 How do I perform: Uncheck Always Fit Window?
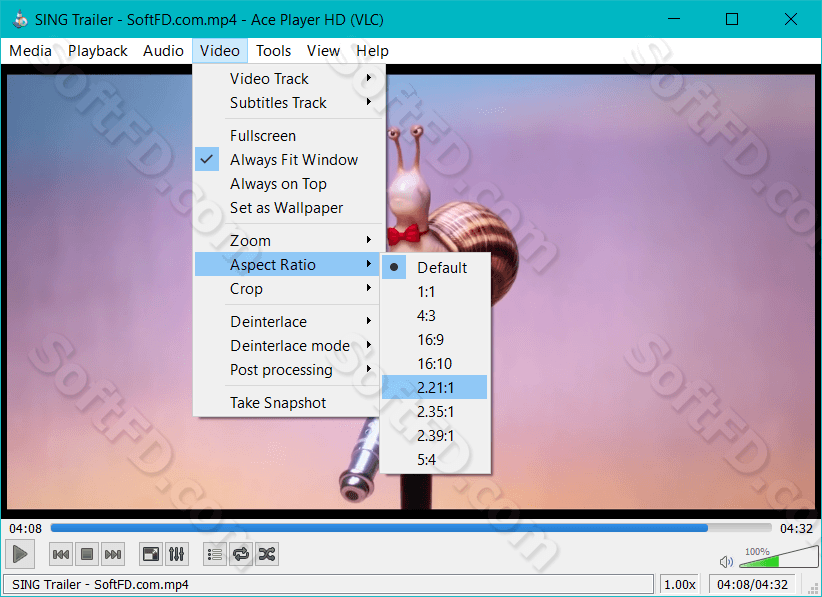point(287,160)
